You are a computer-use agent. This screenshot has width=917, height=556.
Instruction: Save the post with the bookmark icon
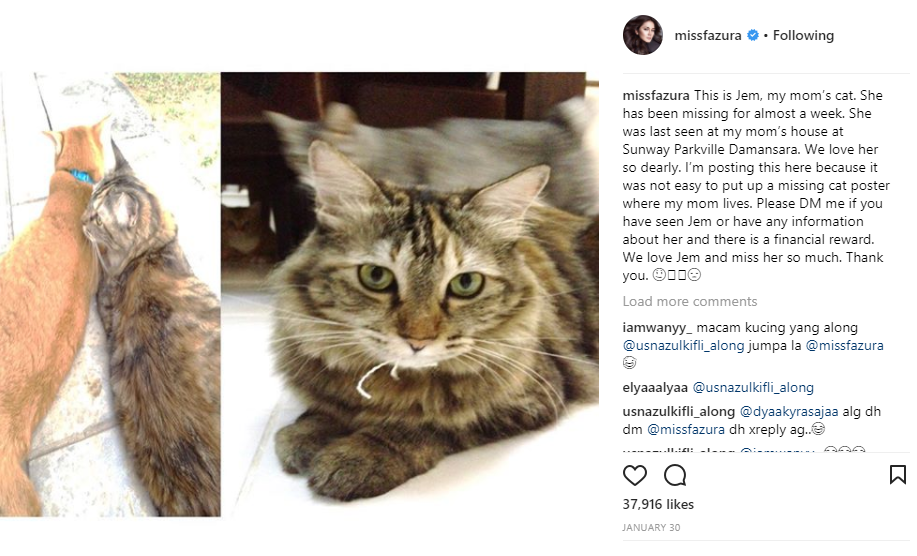pyautogui.click(x=897, y=475)
